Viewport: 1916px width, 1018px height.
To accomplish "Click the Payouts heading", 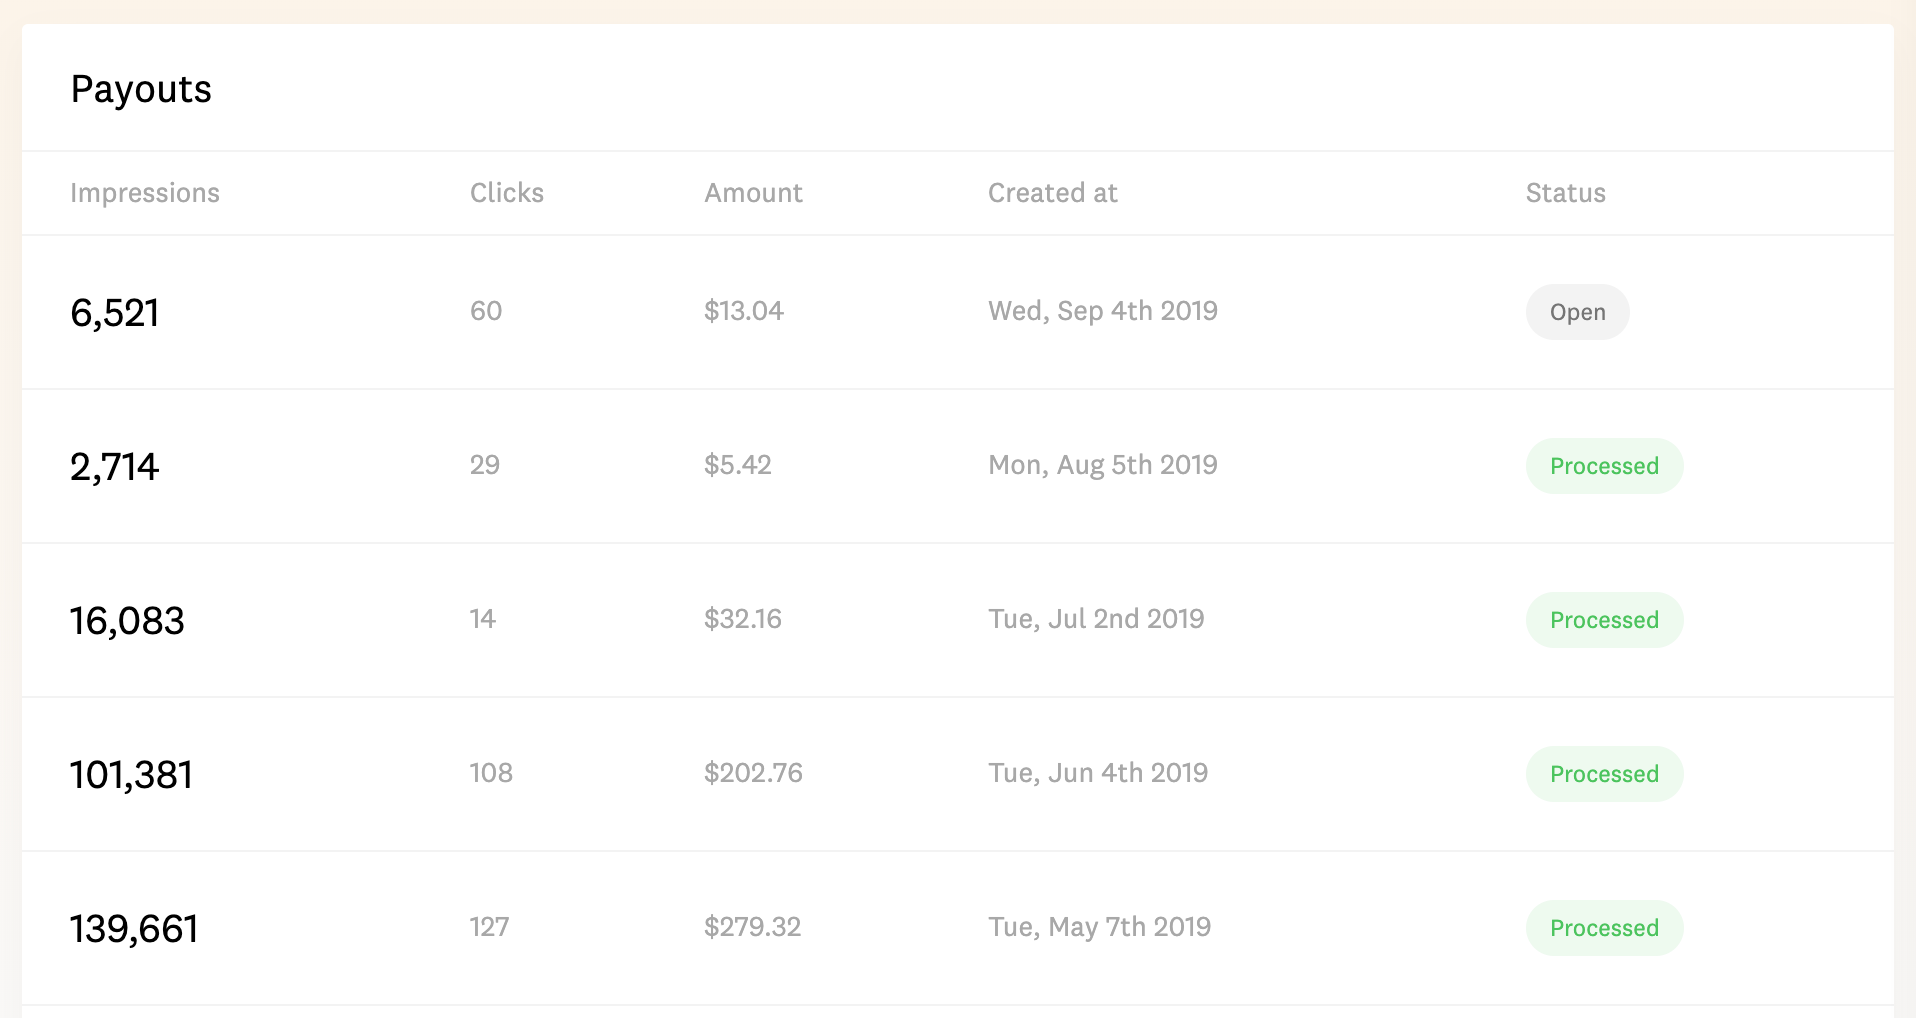I will (141, 89).
